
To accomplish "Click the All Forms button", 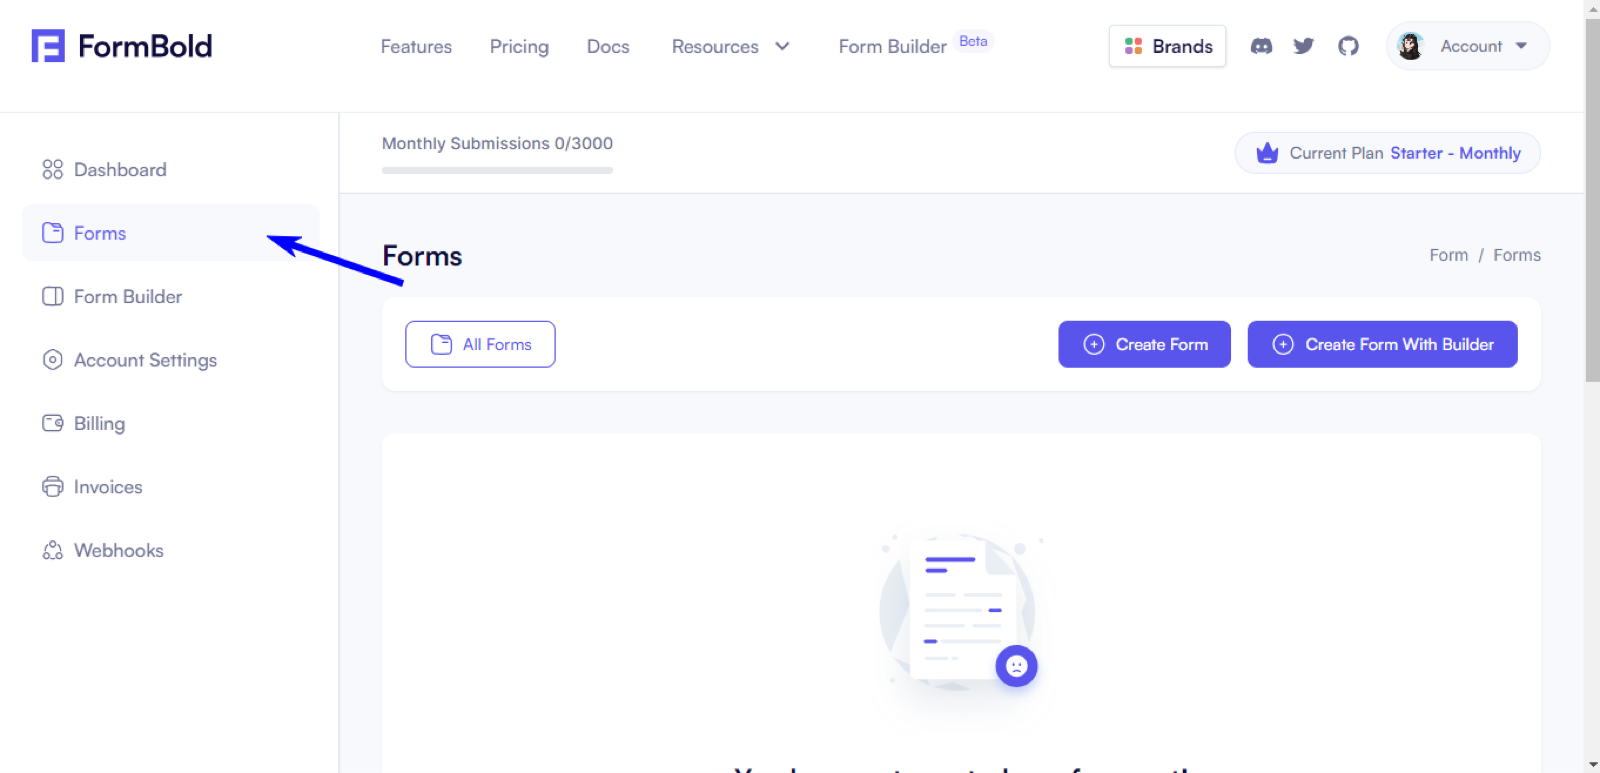I will [x=480, y=344].
